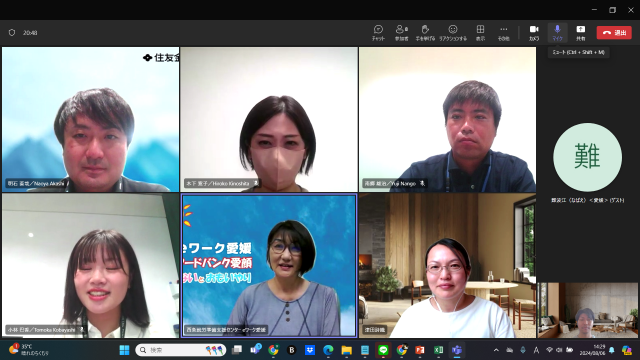The height and width of the screenshot is (360, 640).
Task: Select the guest avatar circle tile
Action: (587, 157)
